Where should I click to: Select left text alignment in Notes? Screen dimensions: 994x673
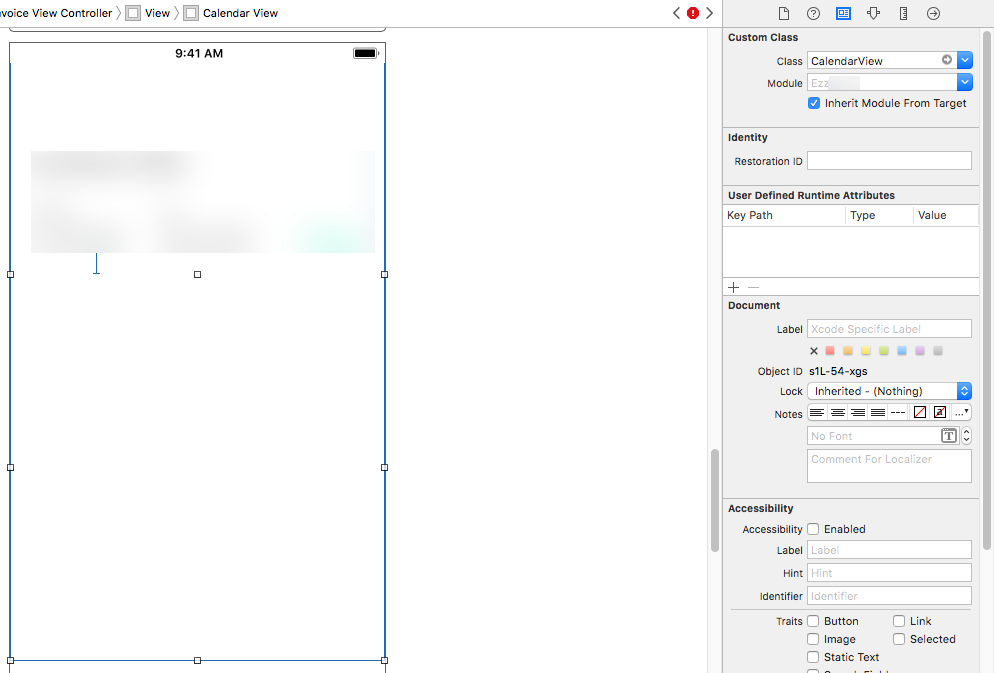pyautogui.click(x=819, y=411)
